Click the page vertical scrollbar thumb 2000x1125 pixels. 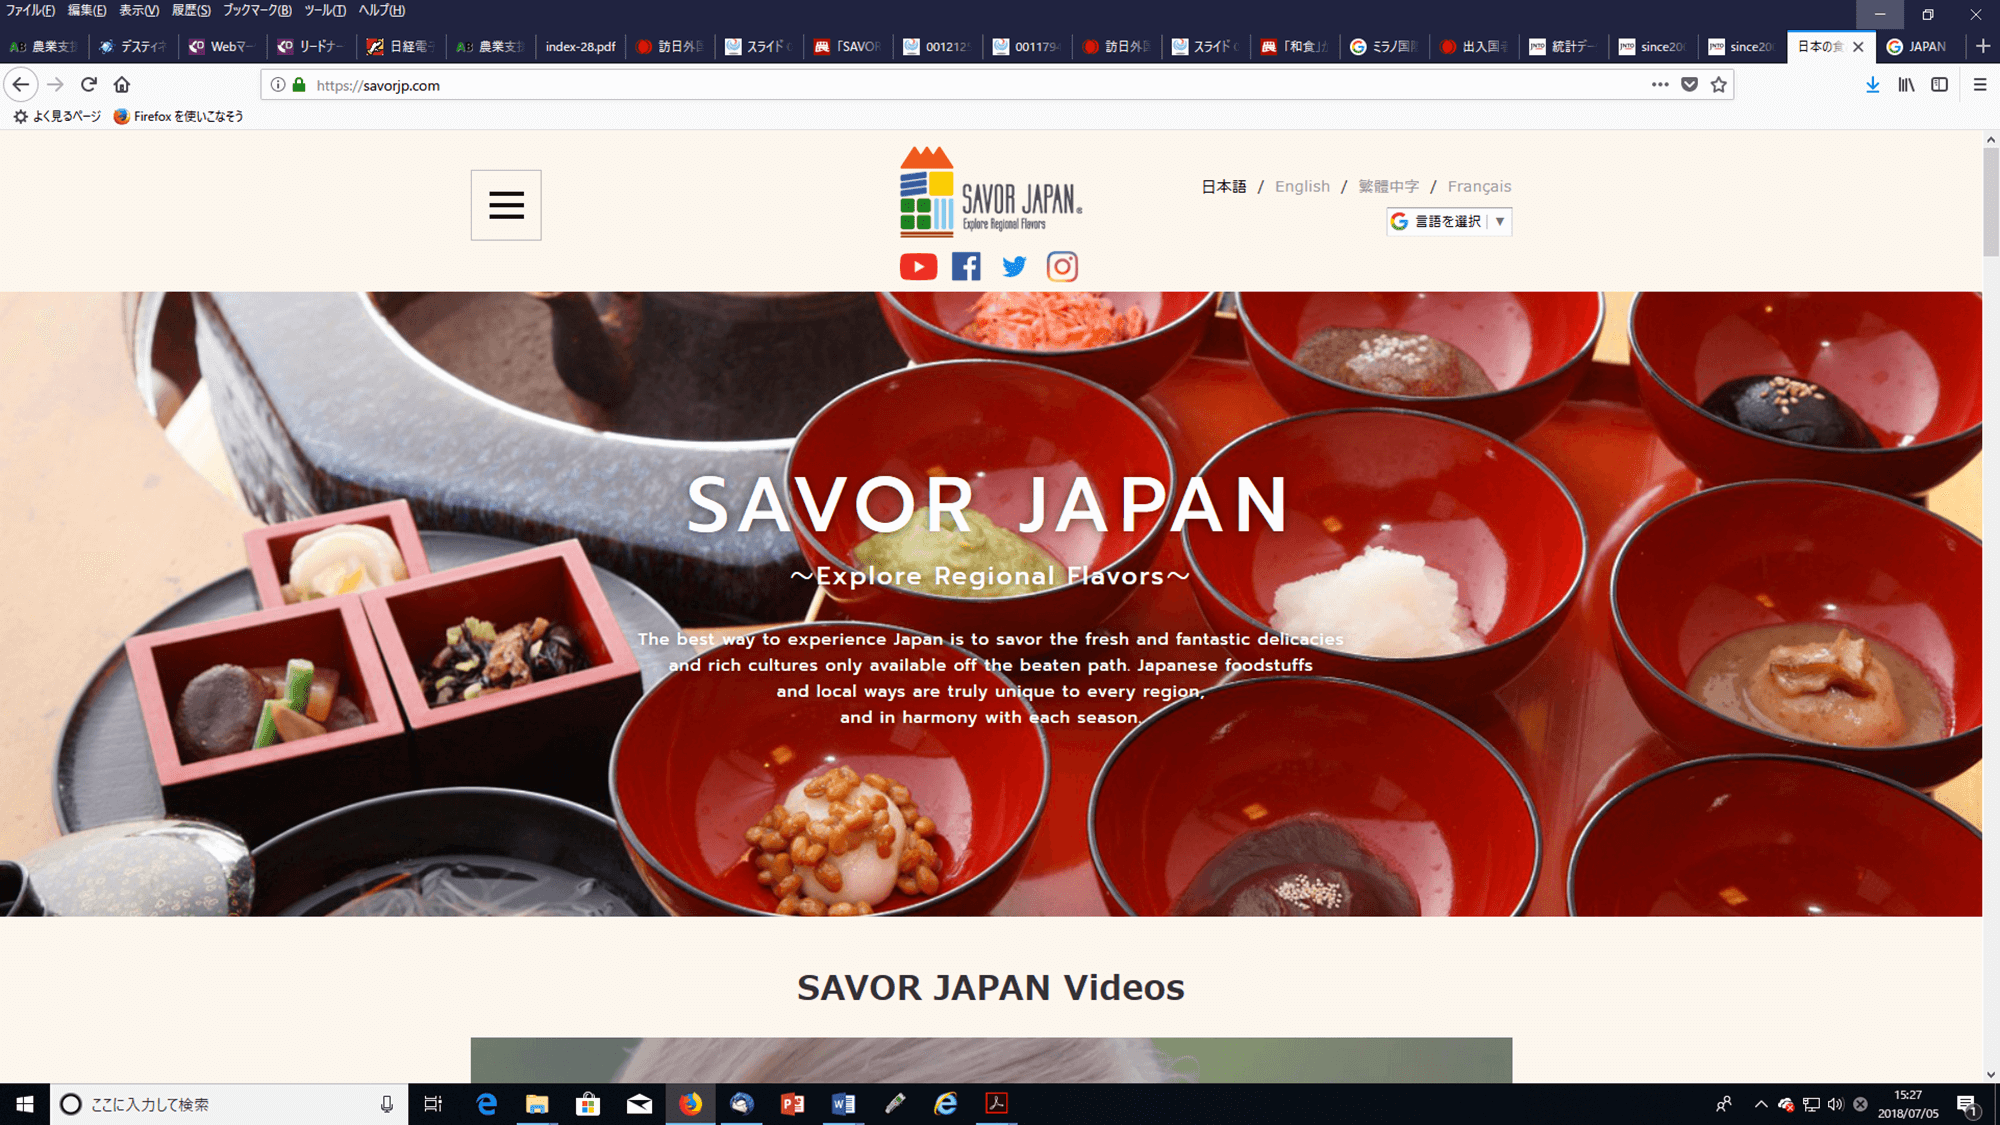[x=1990, y=200]
